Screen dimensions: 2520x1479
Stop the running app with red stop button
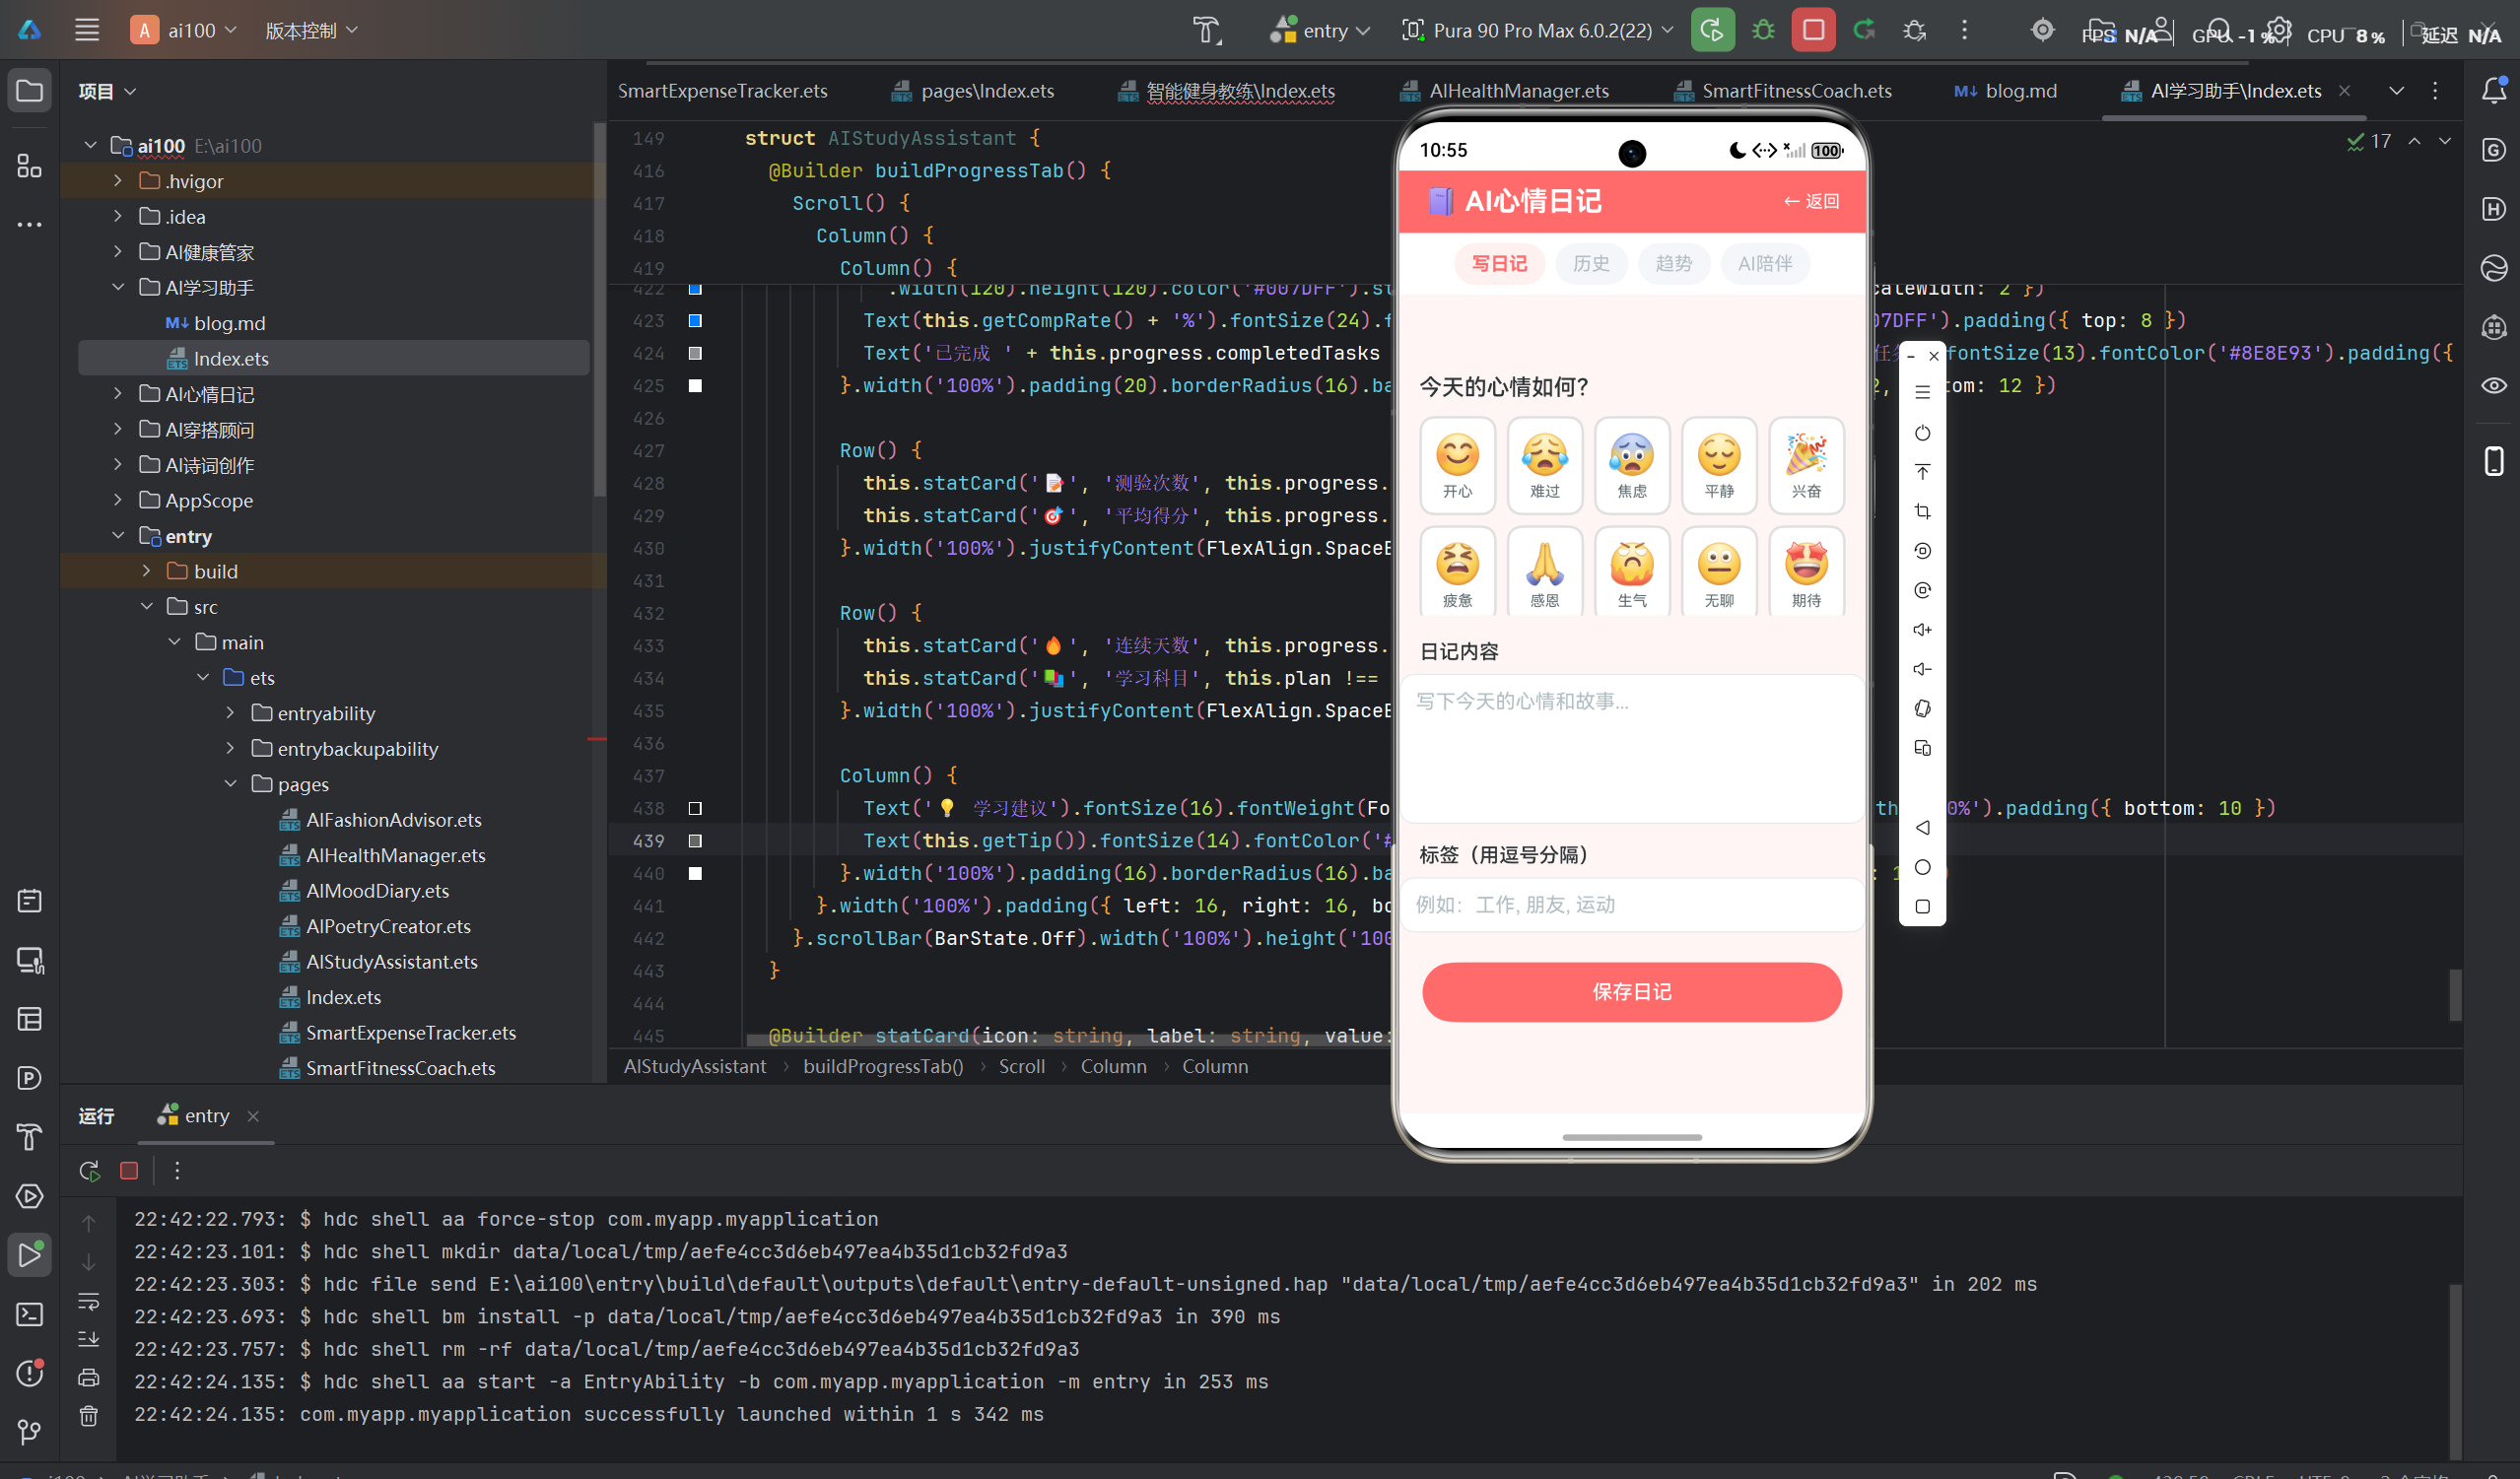(x=1813, y=30)
